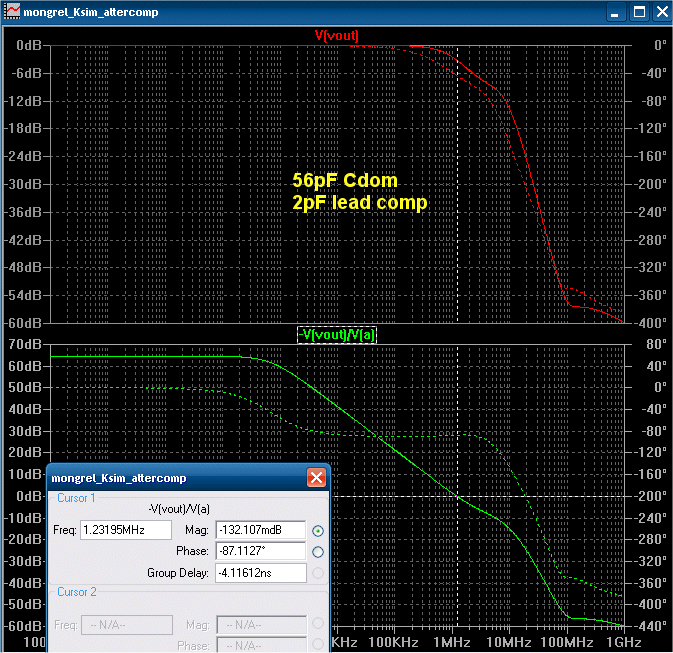The width and height of the screenshot is (673, 653).
Task: Minimize the mongrel_Ksim_aftercomp plot window
Action: (615, 12)
